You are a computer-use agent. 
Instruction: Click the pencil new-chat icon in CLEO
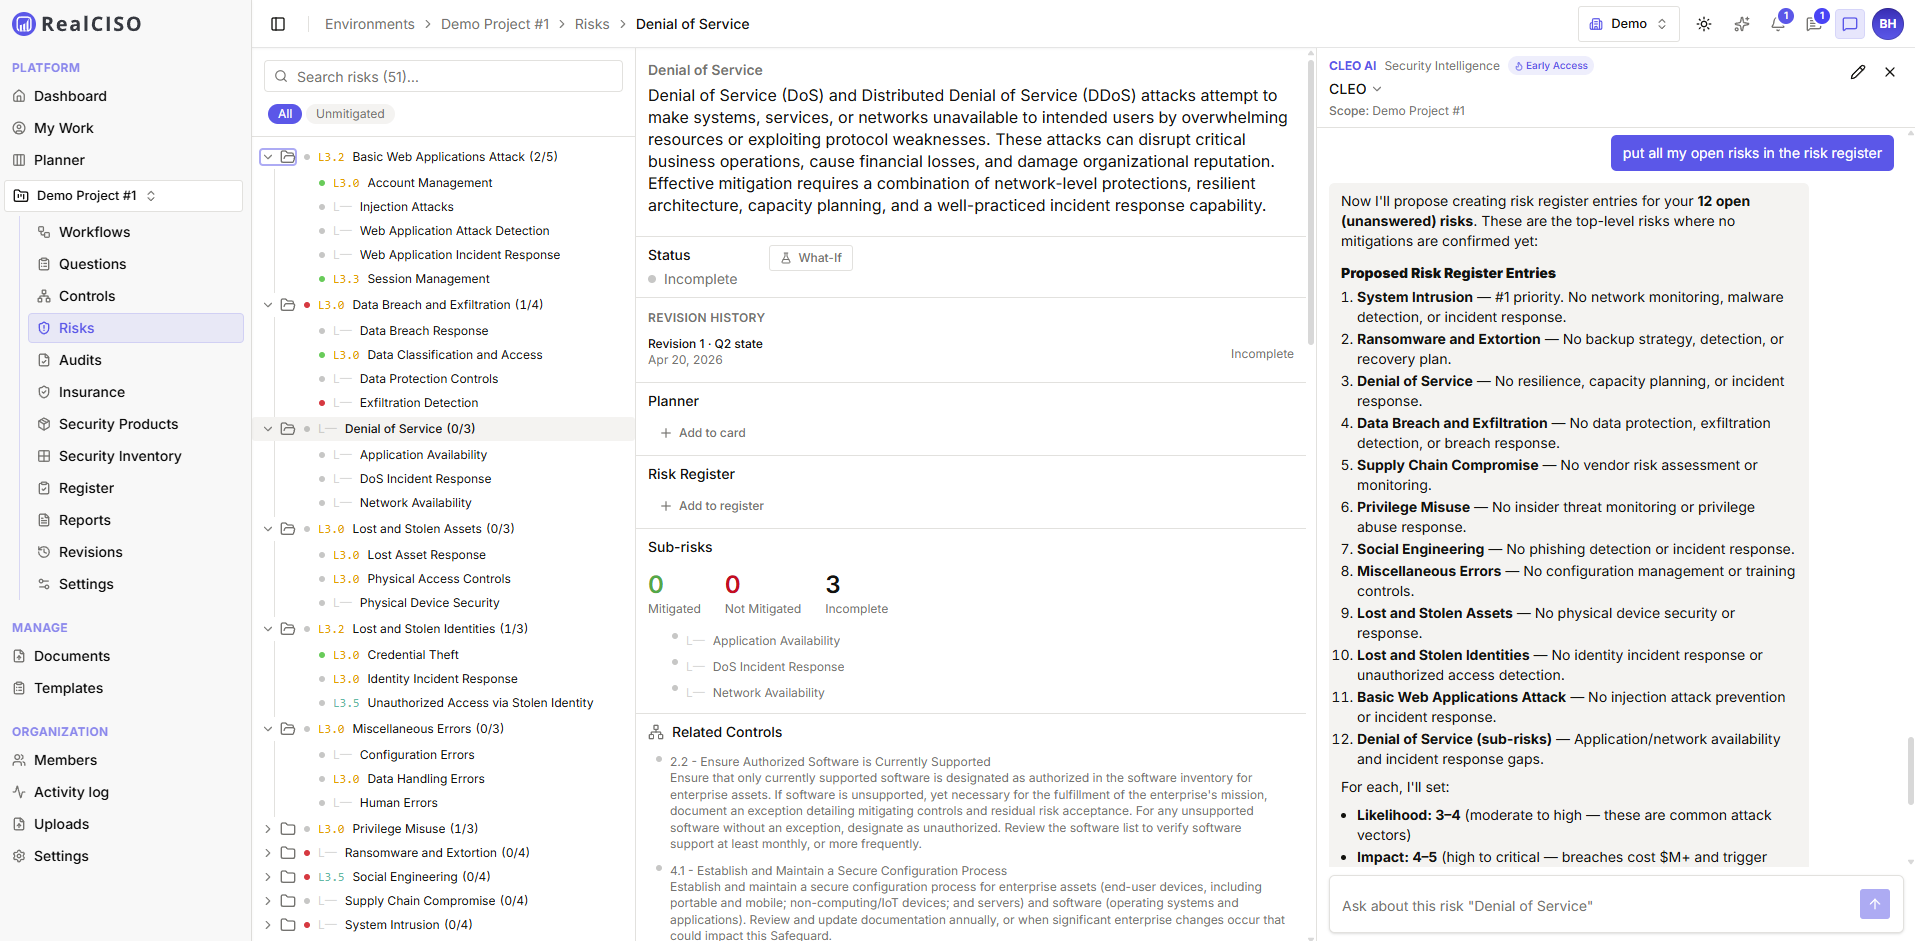pyautogui.click(x=1858, y=72)
